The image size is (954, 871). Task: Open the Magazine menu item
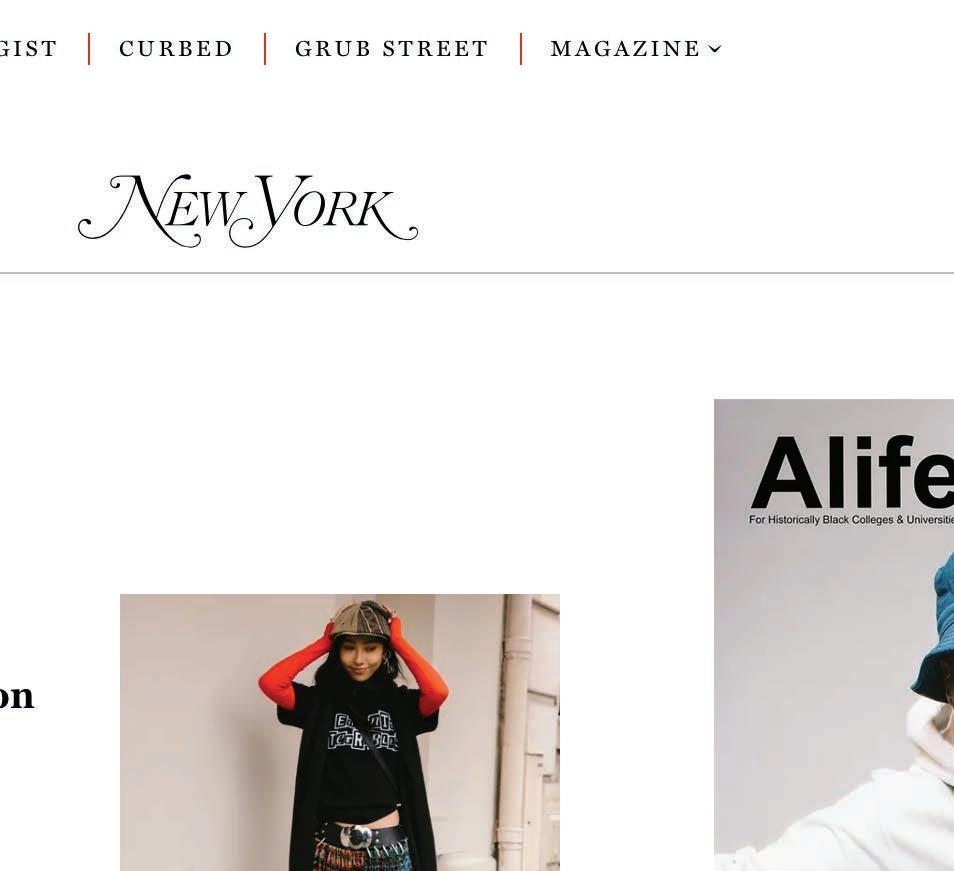[626, 49]
